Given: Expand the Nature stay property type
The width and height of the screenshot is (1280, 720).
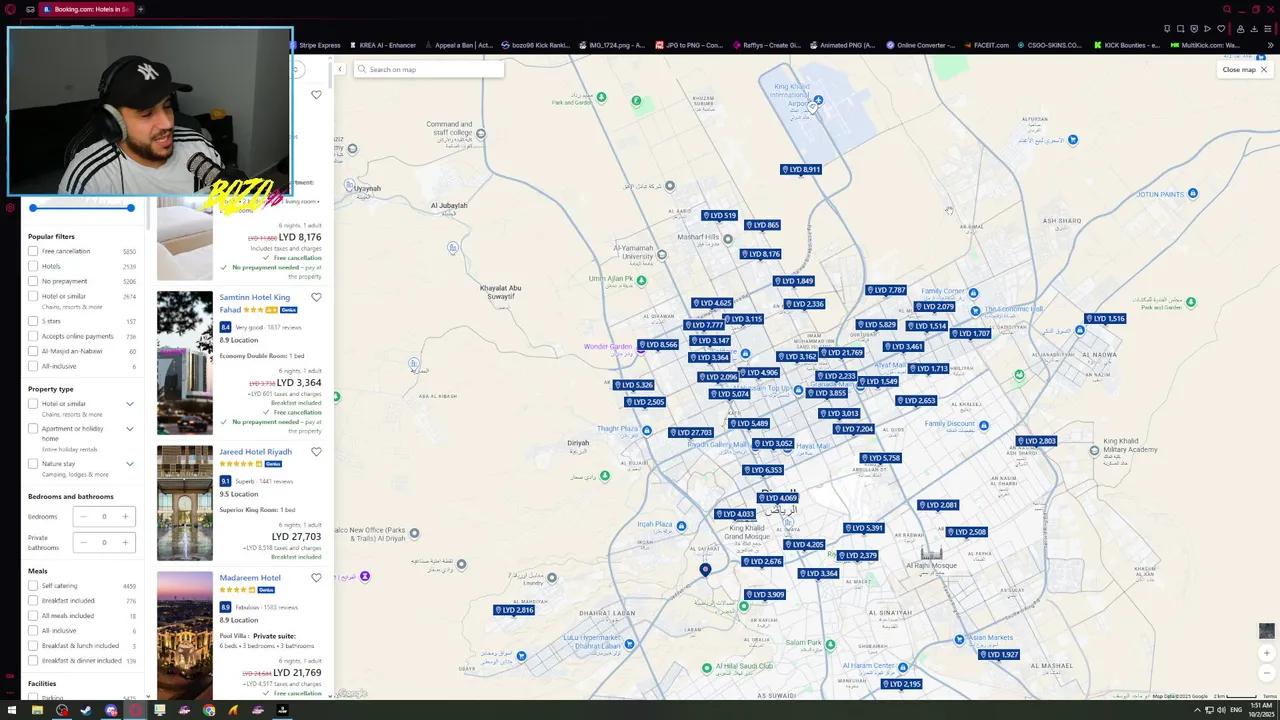Looking at the screenshot, I should coord(130,464).
